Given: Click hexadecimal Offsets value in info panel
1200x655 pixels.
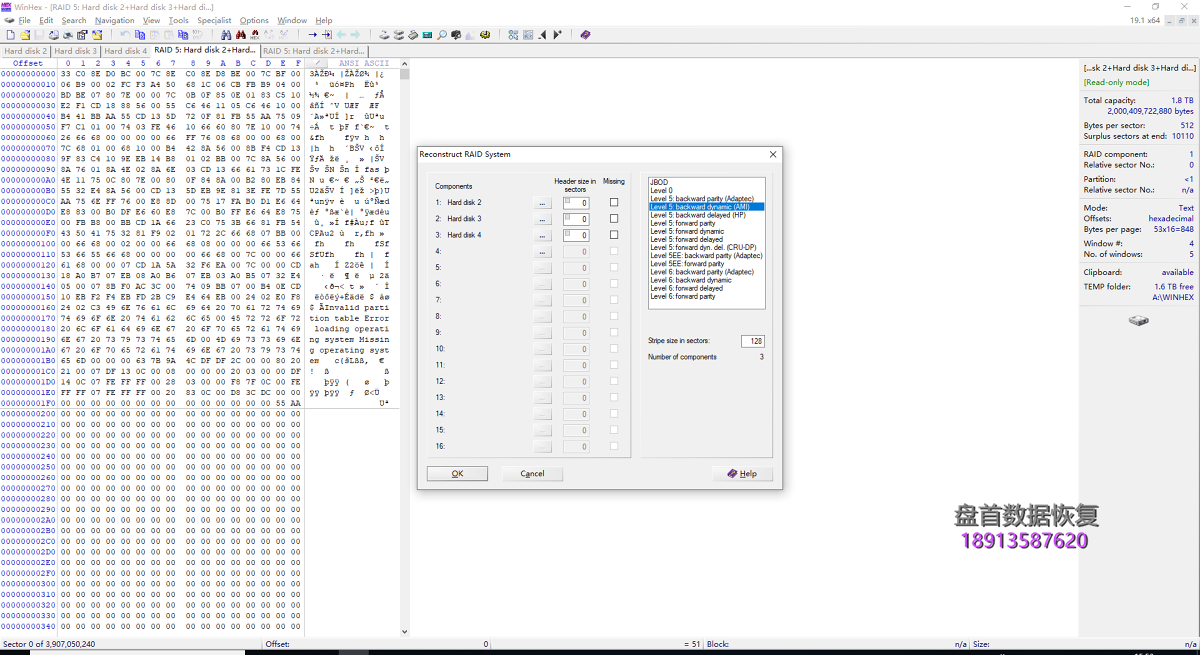Looking at the screenshot, I should pos(1171,218).
